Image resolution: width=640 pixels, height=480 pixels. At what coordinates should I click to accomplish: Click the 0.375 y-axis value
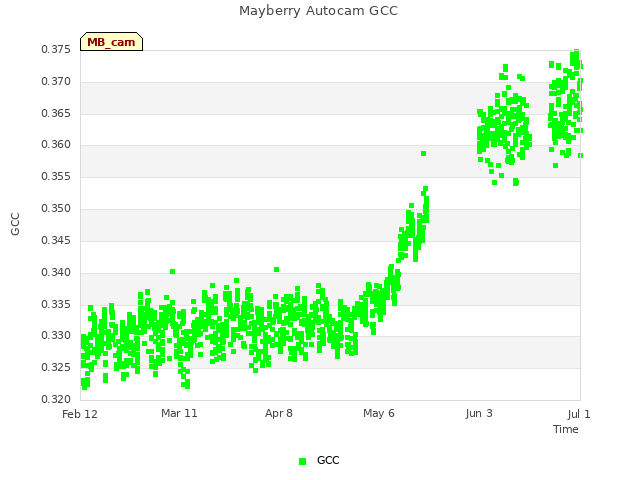pyautogui.click(x=56, y=49)
